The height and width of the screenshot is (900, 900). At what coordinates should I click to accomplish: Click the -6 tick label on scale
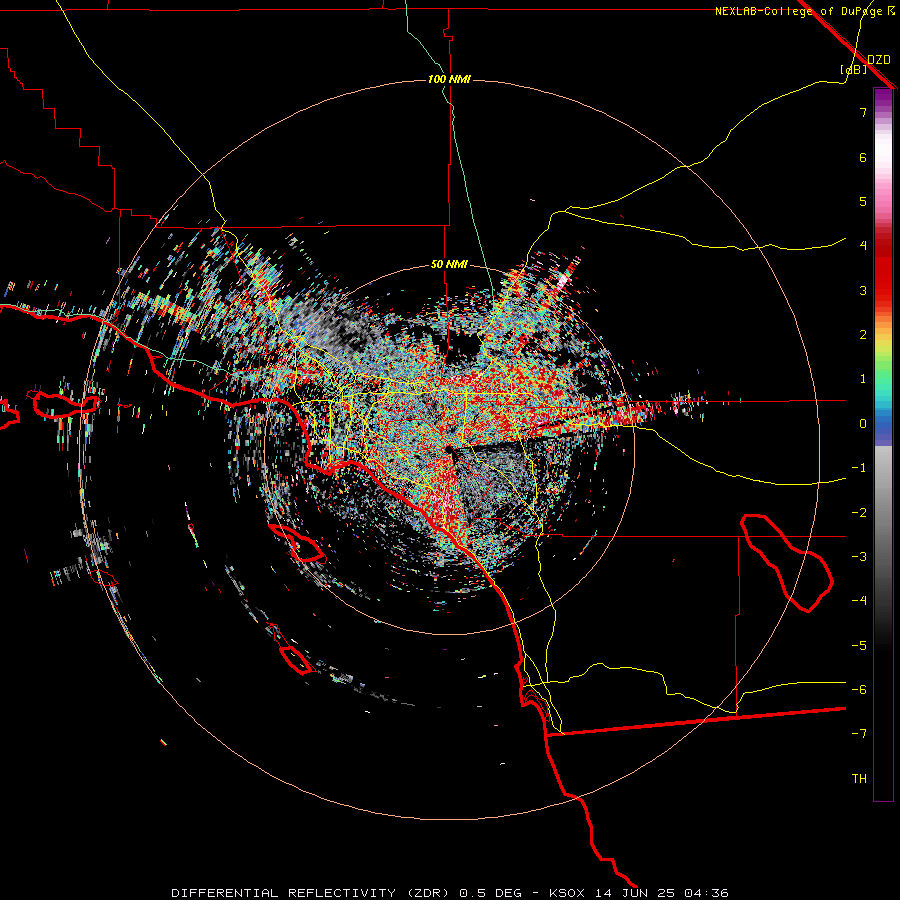[859, 690]
